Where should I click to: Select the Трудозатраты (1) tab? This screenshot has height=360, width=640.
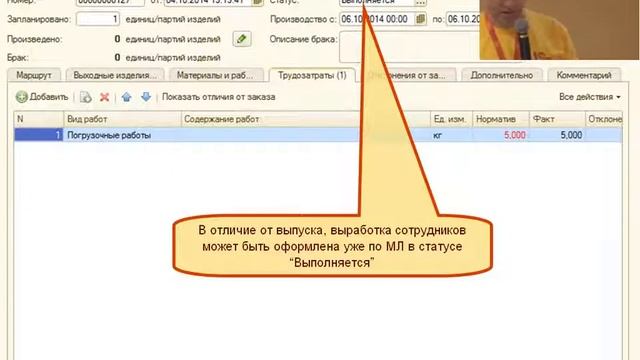tap(312, 76)
